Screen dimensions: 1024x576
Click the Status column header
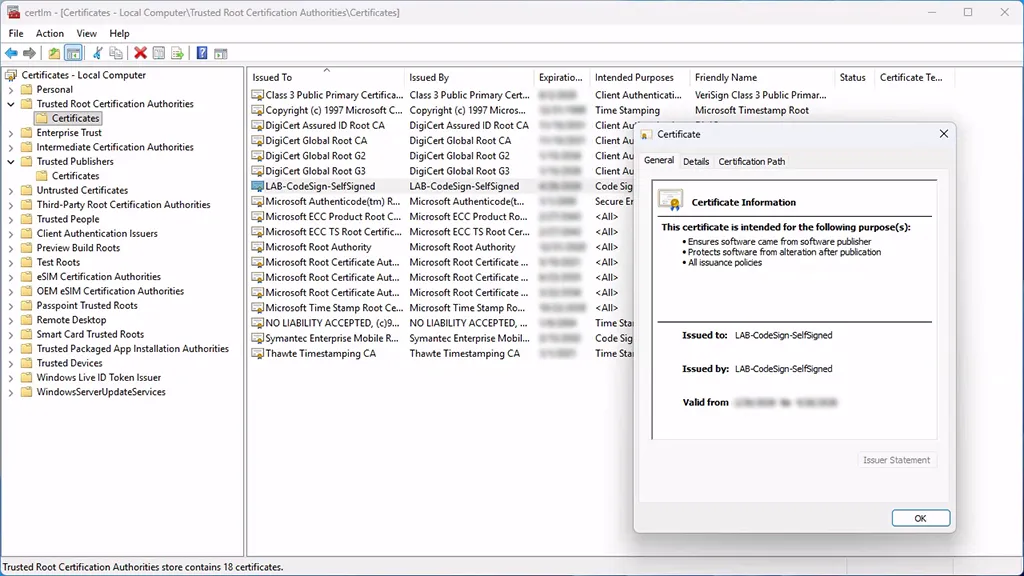click(x=854, y=77)
